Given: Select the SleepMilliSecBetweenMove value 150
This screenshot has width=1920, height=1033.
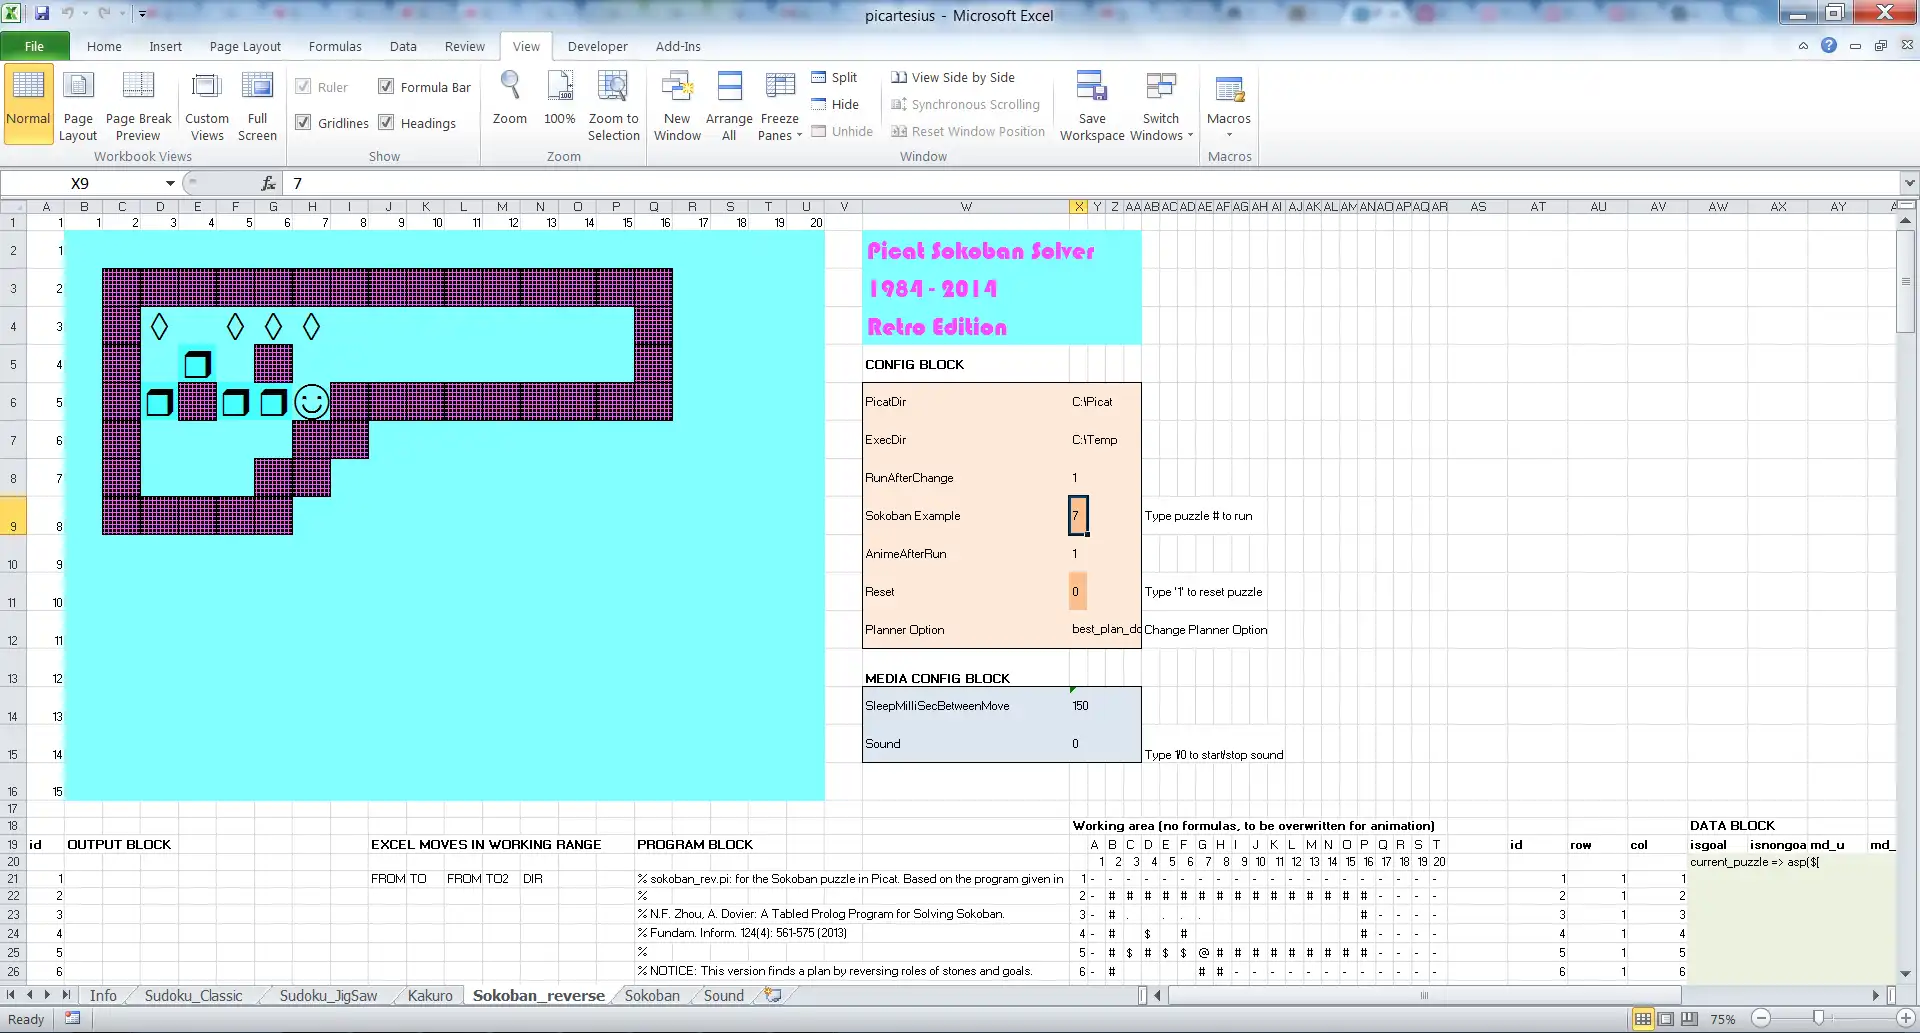Looking at the screenshot, I should coord(1080,705).
